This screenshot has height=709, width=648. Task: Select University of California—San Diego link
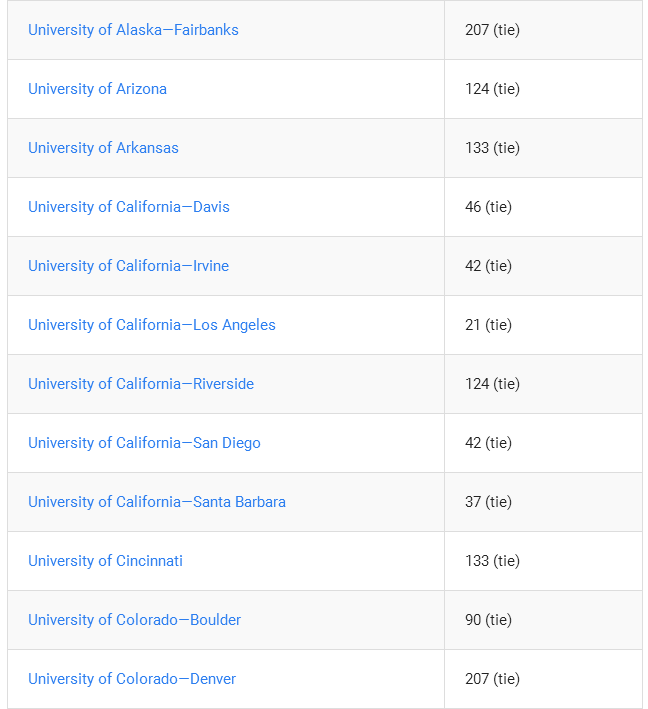click(144, 443)
